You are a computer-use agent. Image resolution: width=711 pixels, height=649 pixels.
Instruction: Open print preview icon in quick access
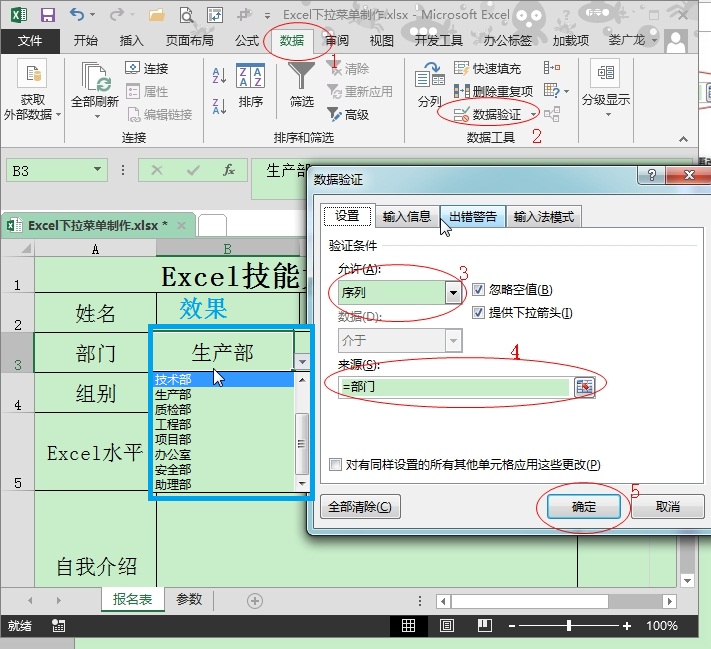point(186,15)
